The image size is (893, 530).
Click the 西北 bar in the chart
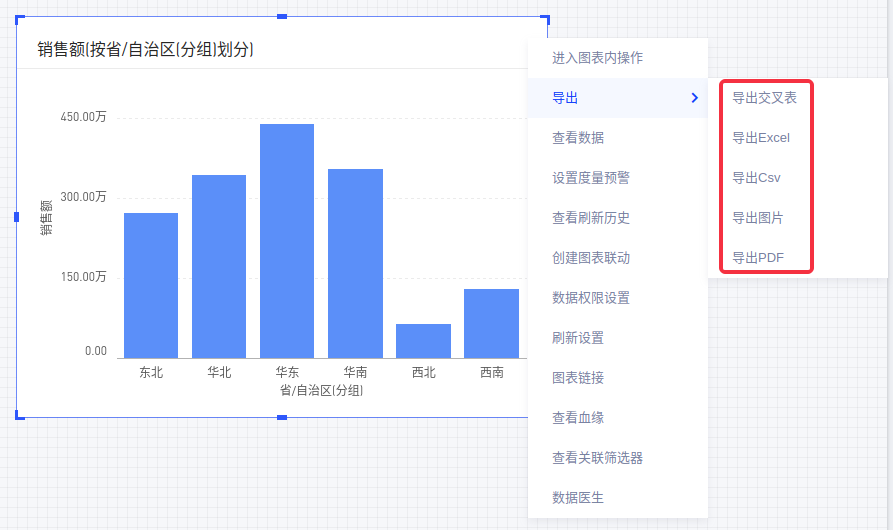pyautogui.click(x=423, y=341)
